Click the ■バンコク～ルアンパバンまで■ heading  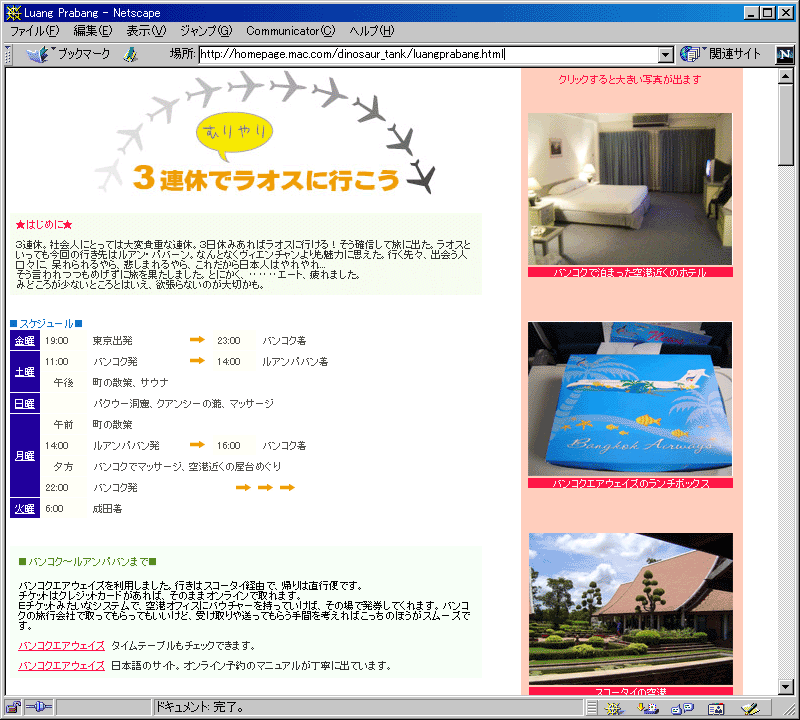(87, 562)
